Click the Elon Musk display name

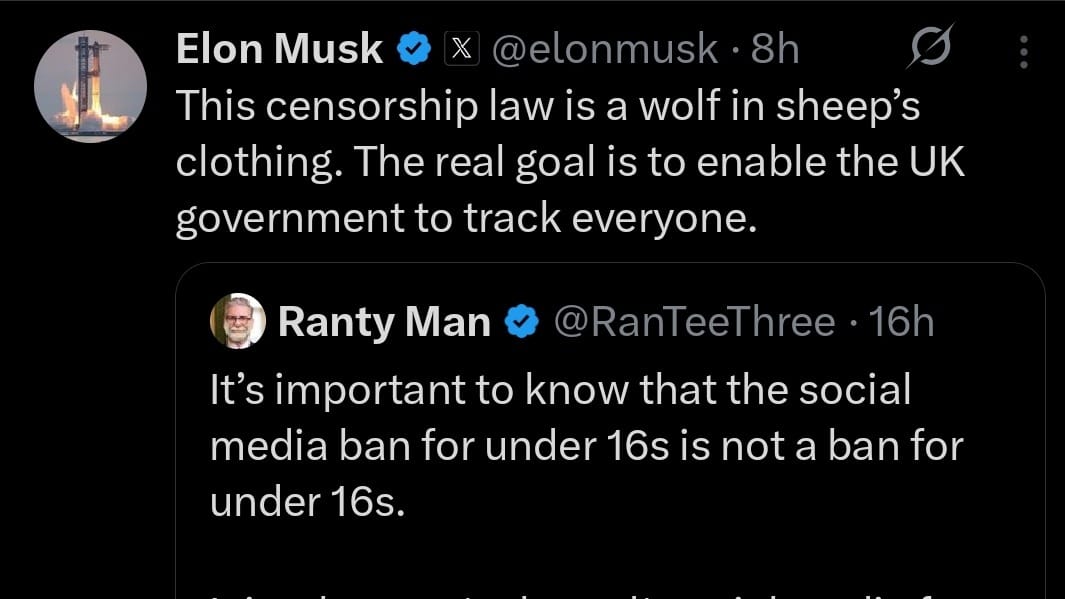pos(279,49)
